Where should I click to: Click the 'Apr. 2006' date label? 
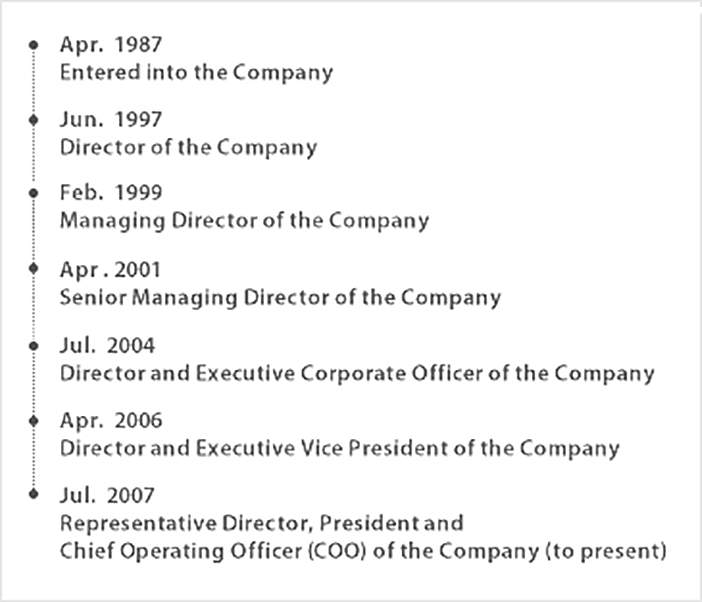pos(111,421)
